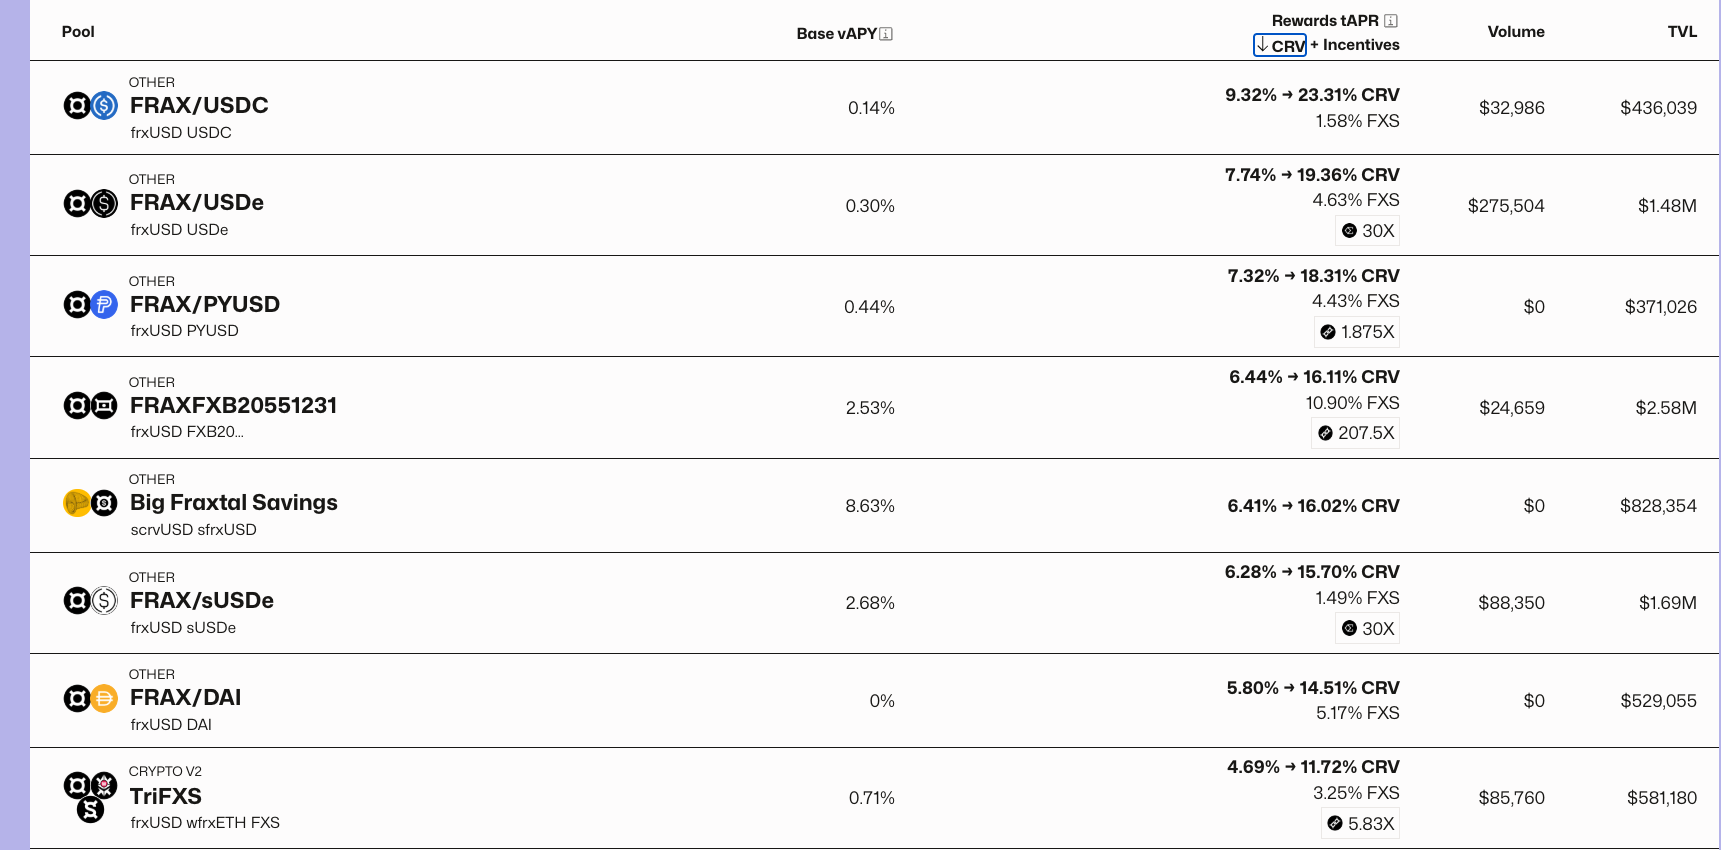Click the sUSDe token icon in FRAX/sUSDe row
Viewport: 1721px width, 850px height.
pos(103,601)
